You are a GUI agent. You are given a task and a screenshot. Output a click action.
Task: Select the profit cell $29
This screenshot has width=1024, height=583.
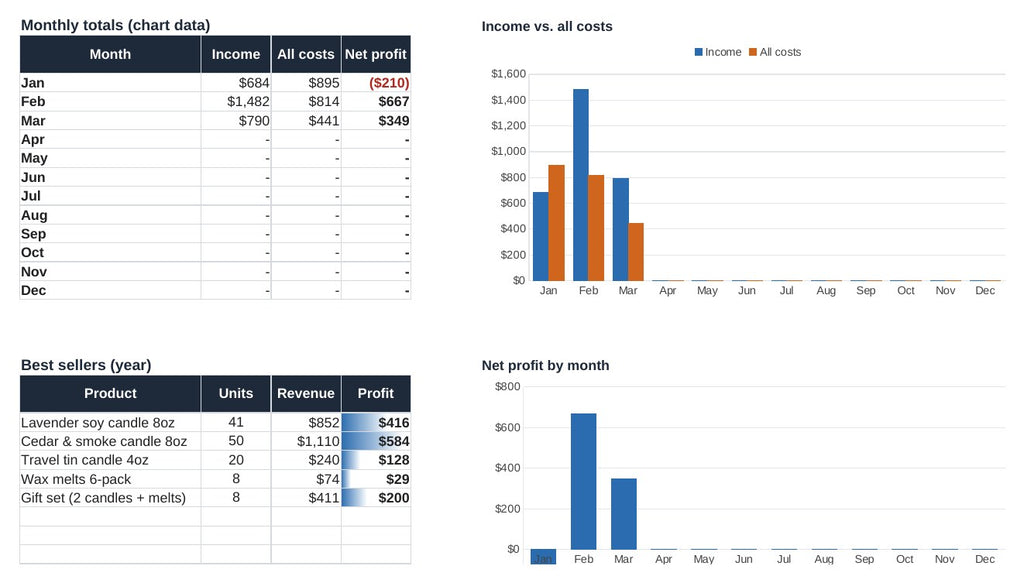[376, 479]
